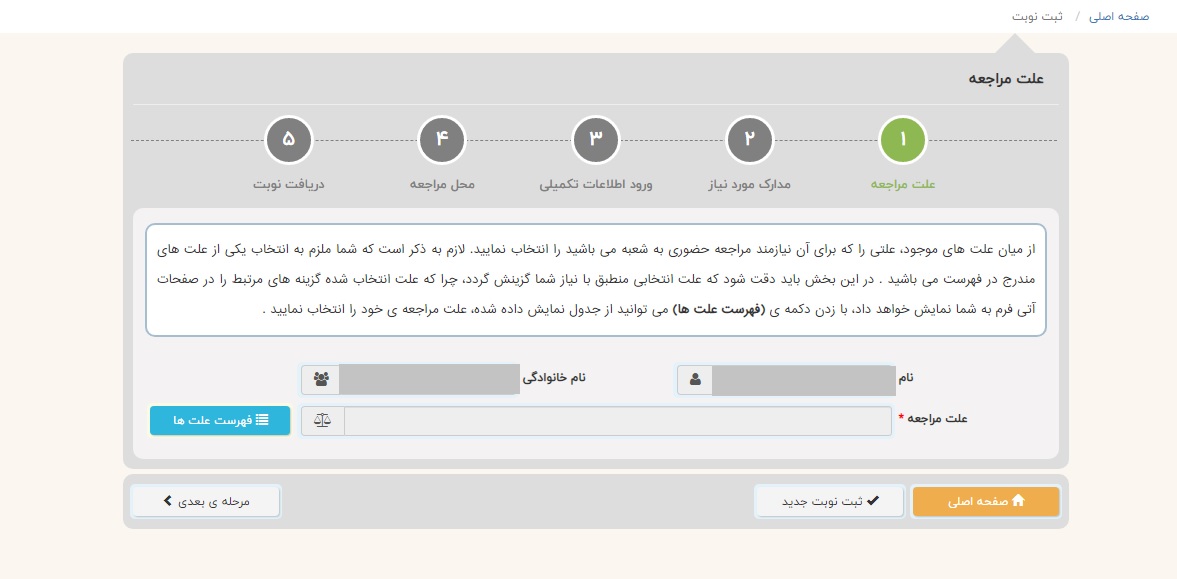Go to next step with 'مرحله ی بعدی'
The width and height of the screenshot is (1177, 579).
[206, 502]
